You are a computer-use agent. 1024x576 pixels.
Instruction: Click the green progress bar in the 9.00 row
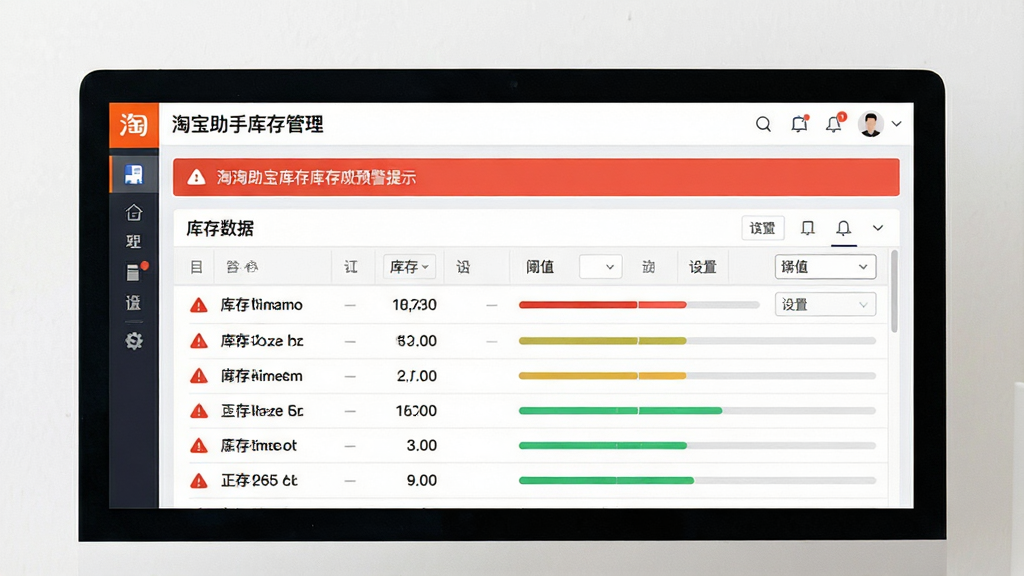[697, 480]
